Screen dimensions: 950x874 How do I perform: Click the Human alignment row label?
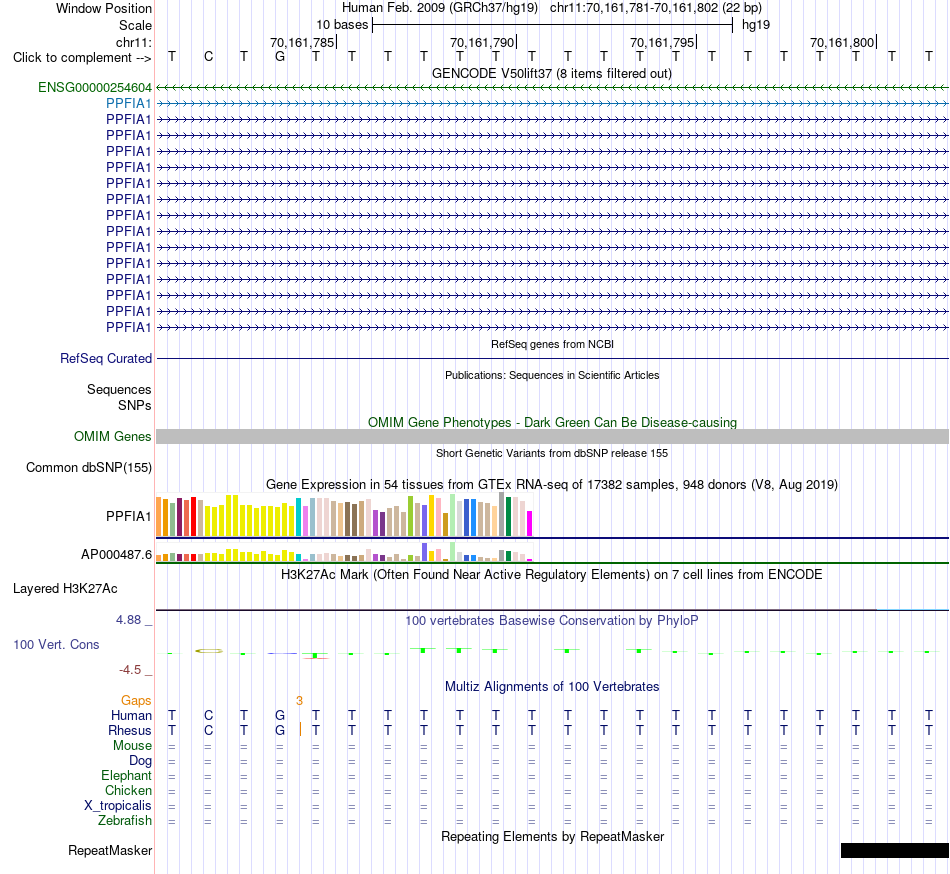pyautogui.click(x=131, y=716)
